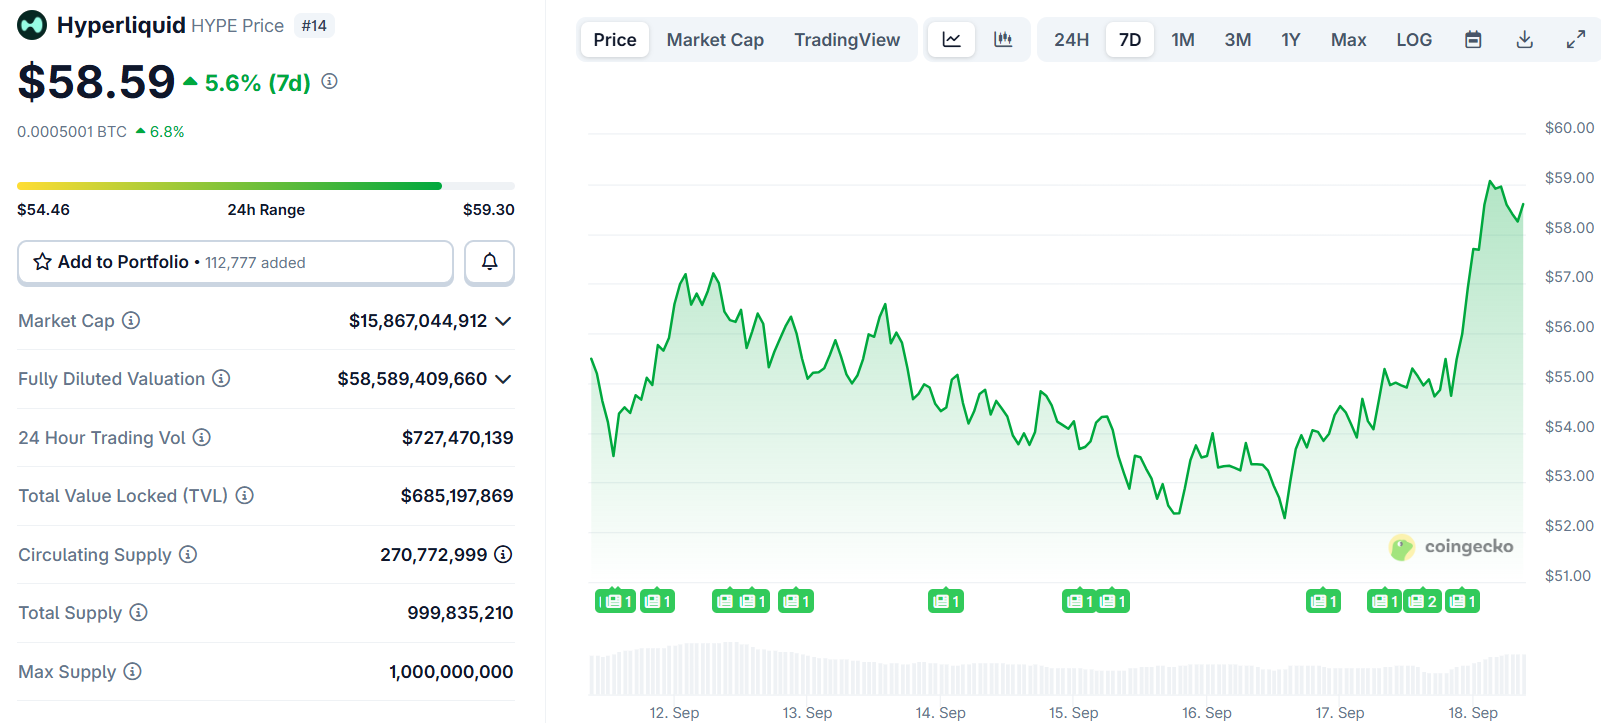Click the Total Supply info icon

pos(138,612)
